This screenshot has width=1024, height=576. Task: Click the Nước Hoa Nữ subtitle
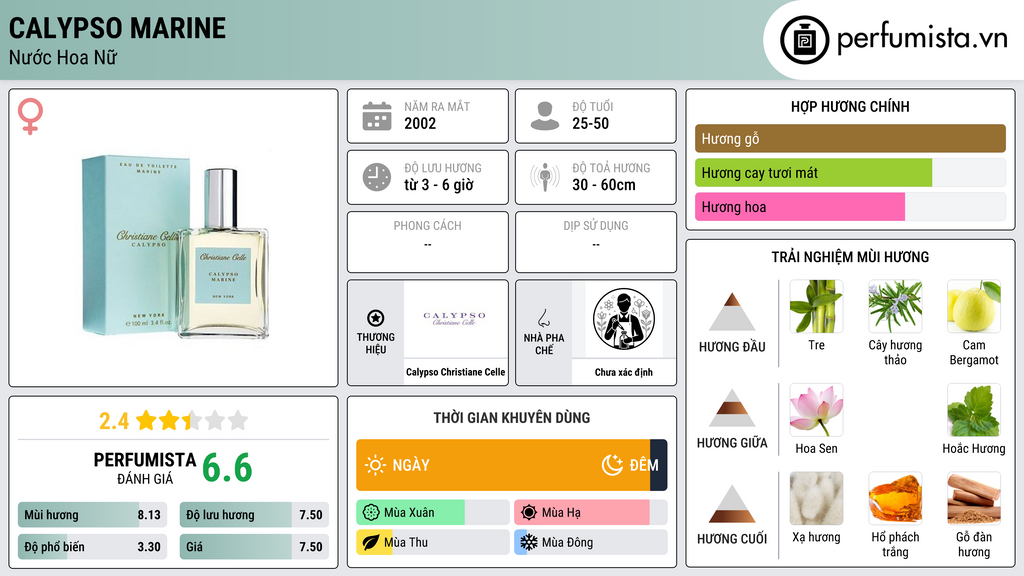pos(63,58)
